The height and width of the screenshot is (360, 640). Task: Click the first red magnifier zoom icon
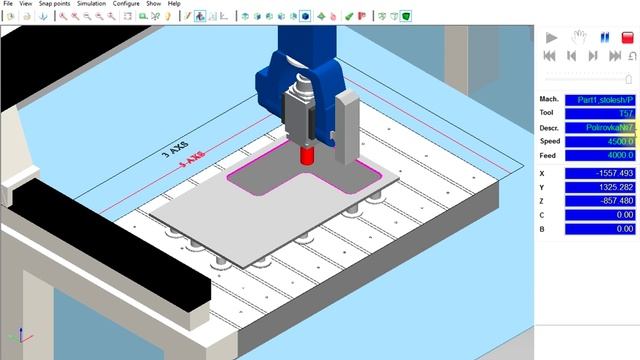(x=63, y=16)
